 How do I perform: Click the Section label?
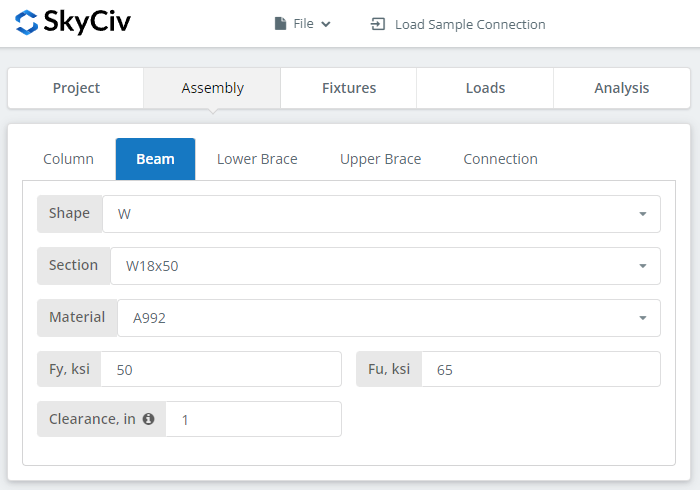[74, 266]
